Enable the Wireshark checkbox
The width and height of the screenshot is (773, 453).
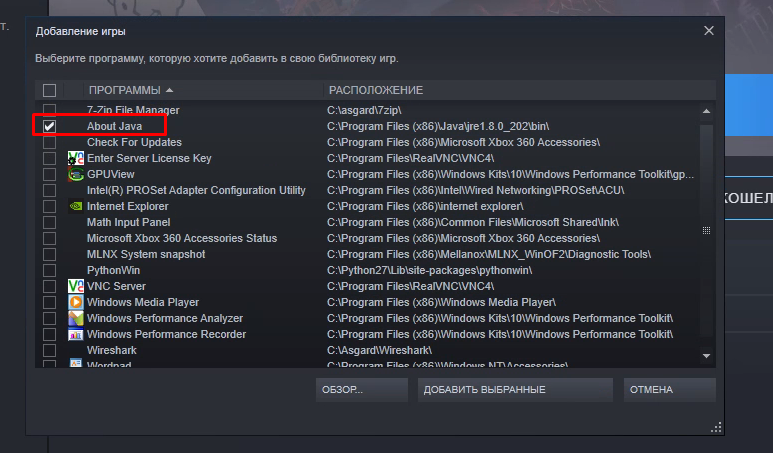click(x=49, y=350)
